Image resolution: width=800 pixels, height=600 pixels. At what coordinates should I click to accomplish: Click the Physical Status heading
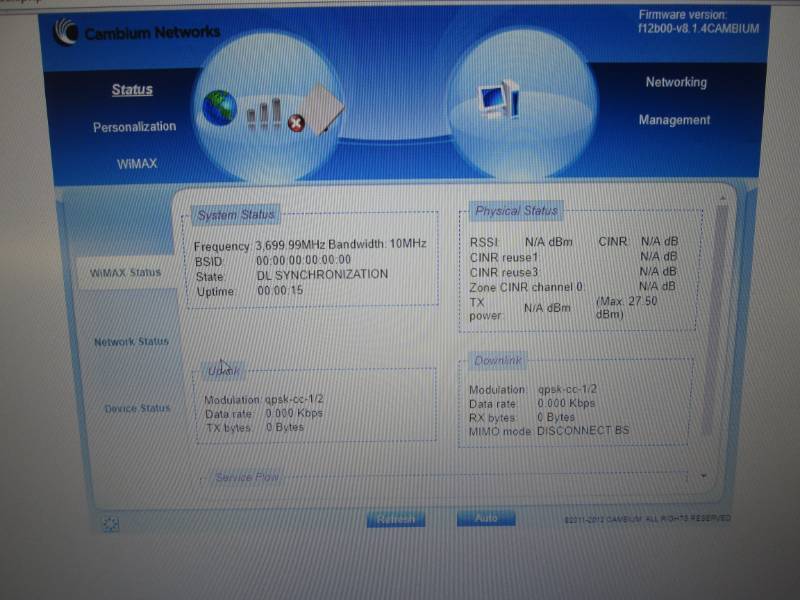coord(516,211)
